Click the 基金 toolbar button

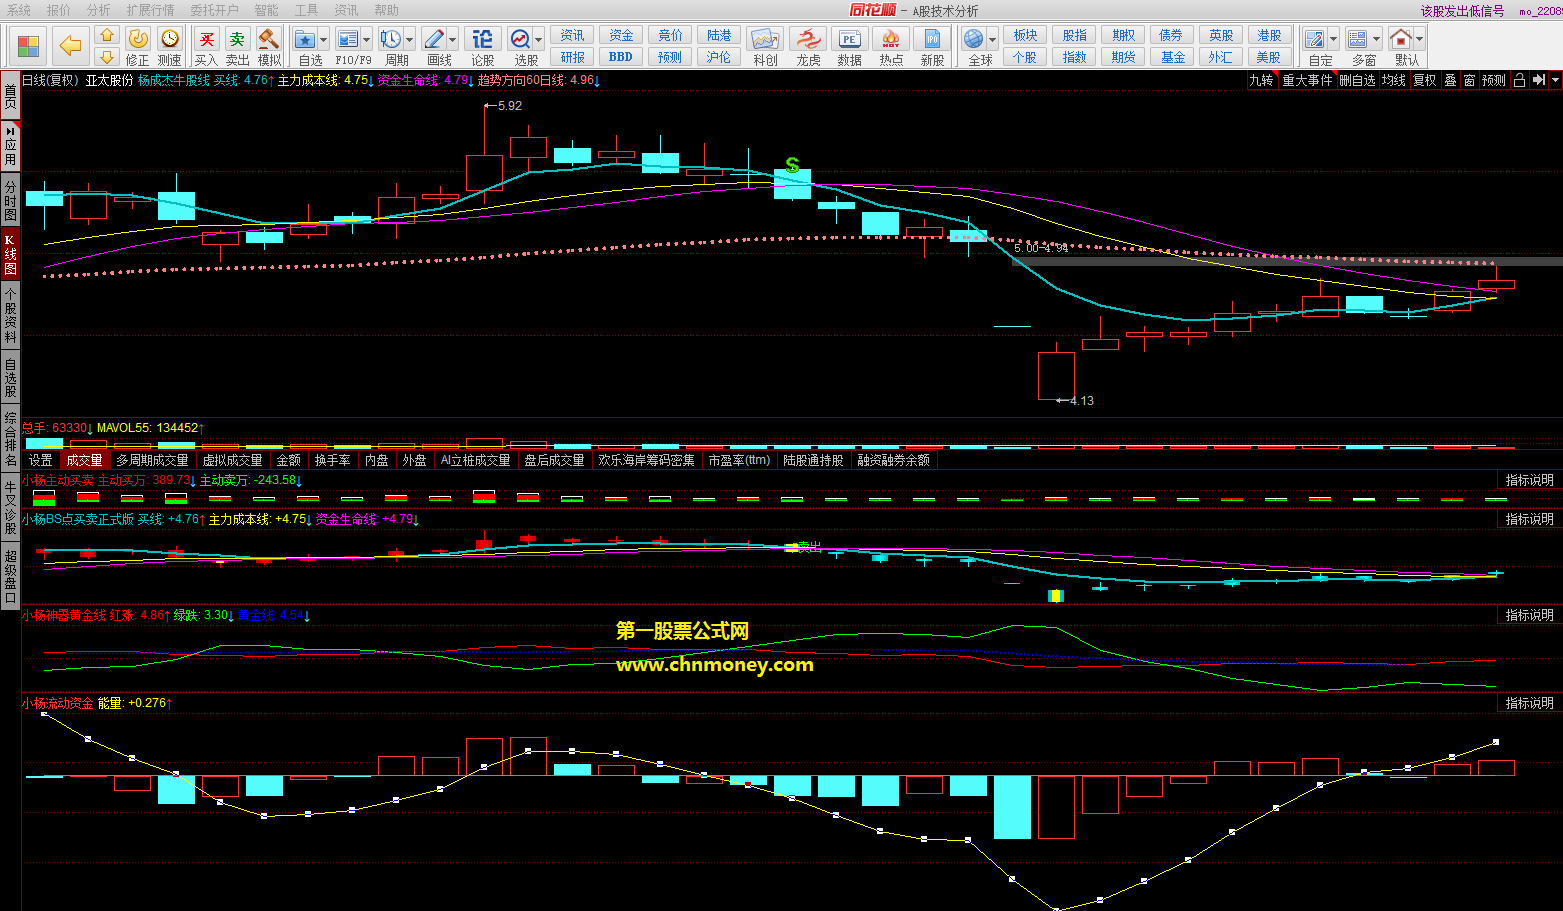1172,57
